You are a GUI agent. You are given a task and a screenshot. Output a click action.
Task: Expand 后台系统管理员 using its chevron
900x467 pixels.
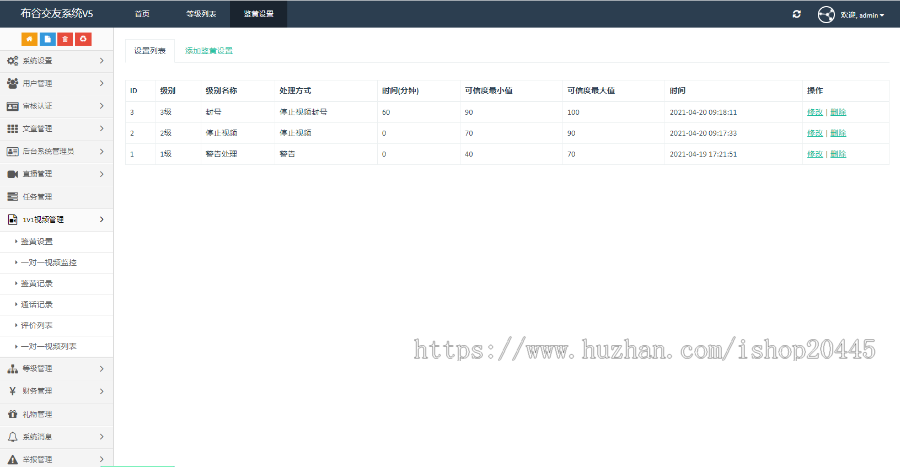click(102, 151)
